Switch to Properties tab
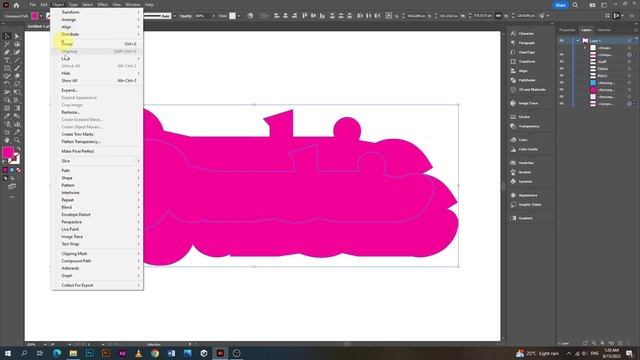 567,30
